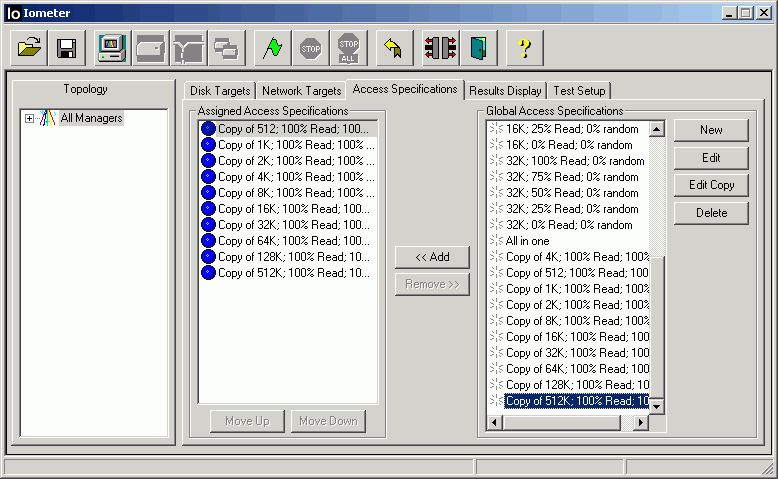Screen dimensions: 778x479
Task: Reset workers with the yellow arrow icon
Action: pyautogui.click(x=394, y=48)
